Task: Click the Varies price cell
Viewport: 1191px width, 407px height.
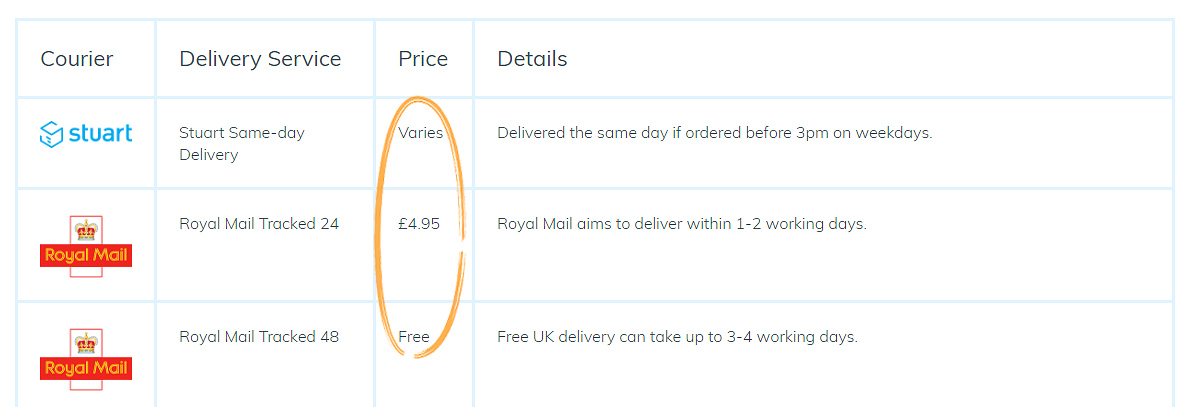Action: coord(421,133)
